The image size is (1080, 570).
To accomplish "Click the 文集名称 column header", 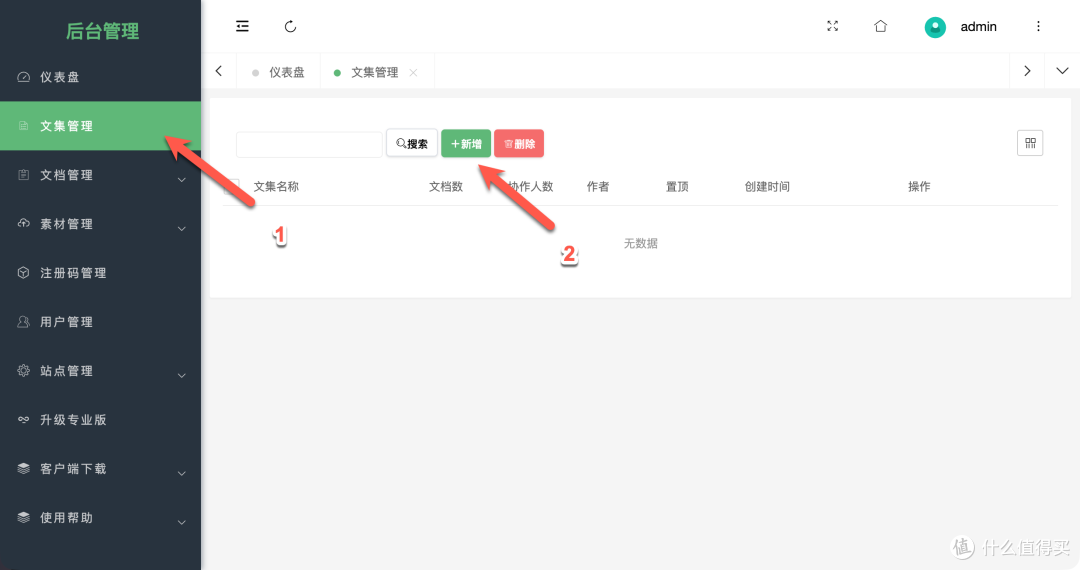I will (276, 187).
